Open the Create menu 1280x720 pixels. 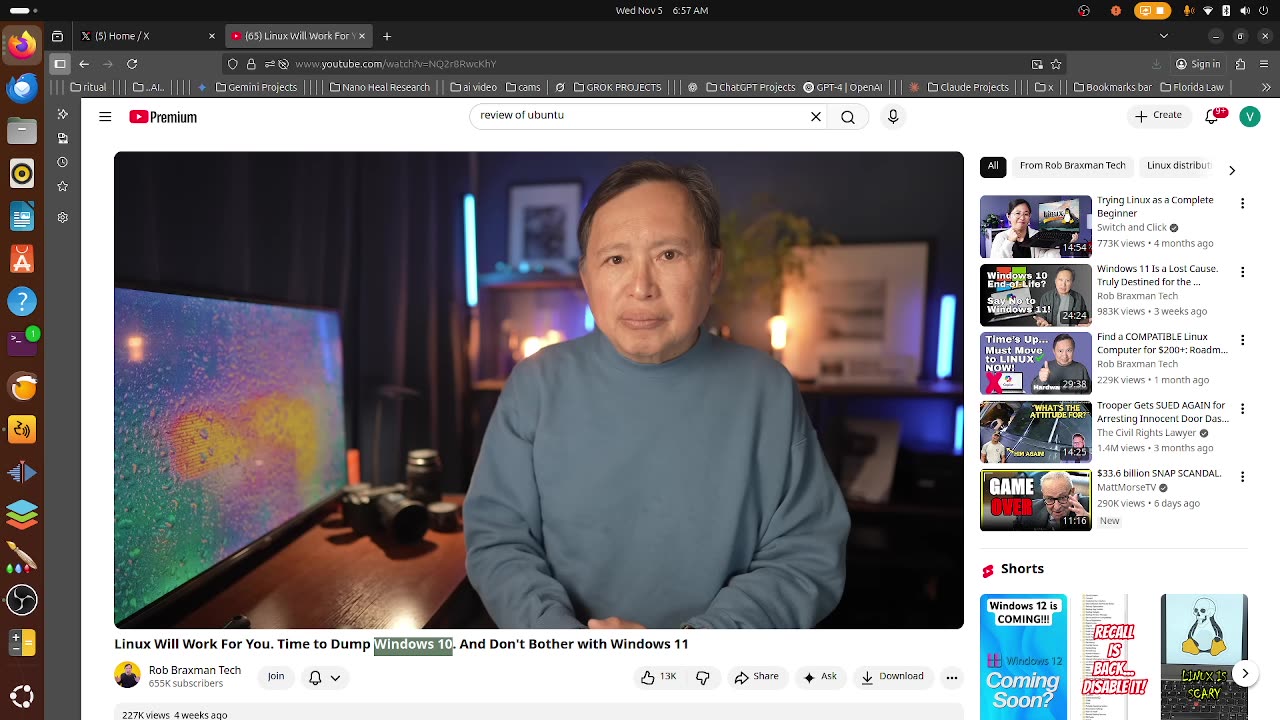(x=1158, y=116)
